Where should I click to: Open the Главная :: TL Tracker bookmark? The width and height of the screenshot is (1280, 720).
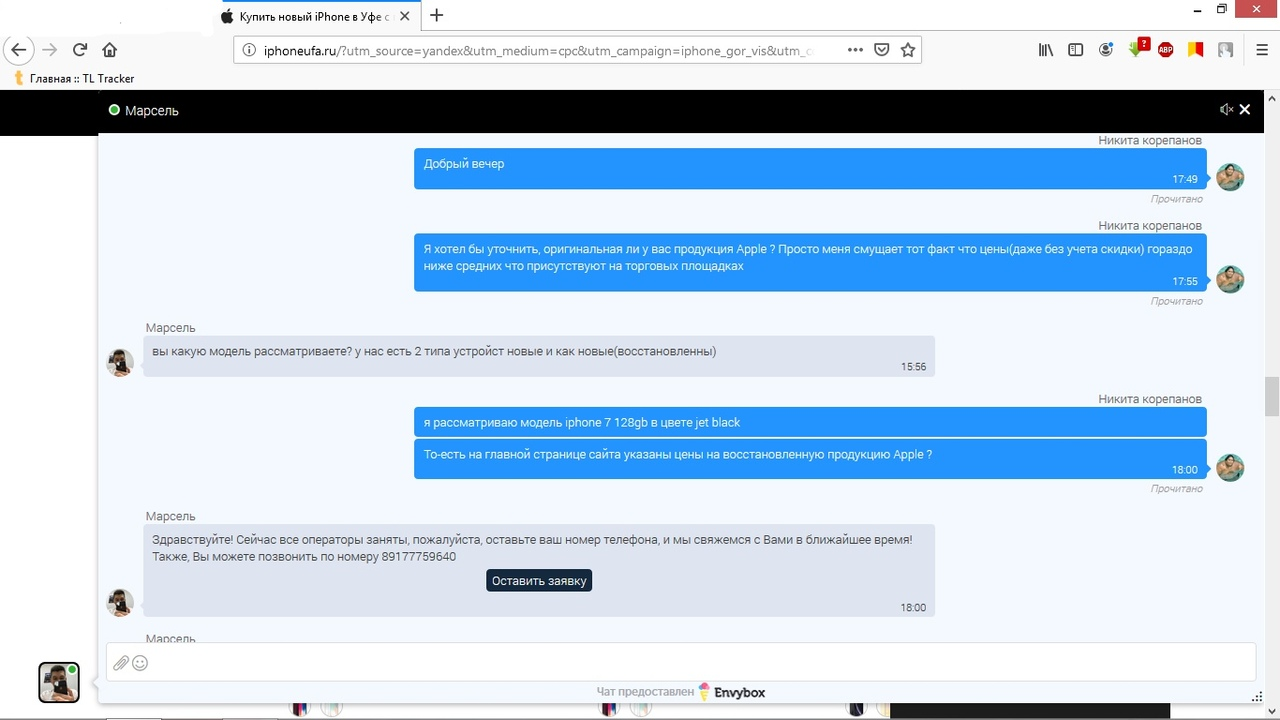click(74, 78)
